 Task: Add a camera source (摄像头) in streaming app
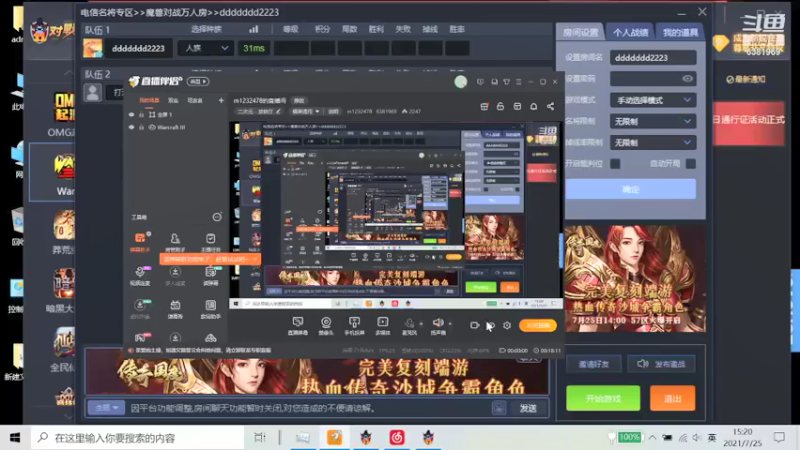pyautogui.click(x=326, y=325)
